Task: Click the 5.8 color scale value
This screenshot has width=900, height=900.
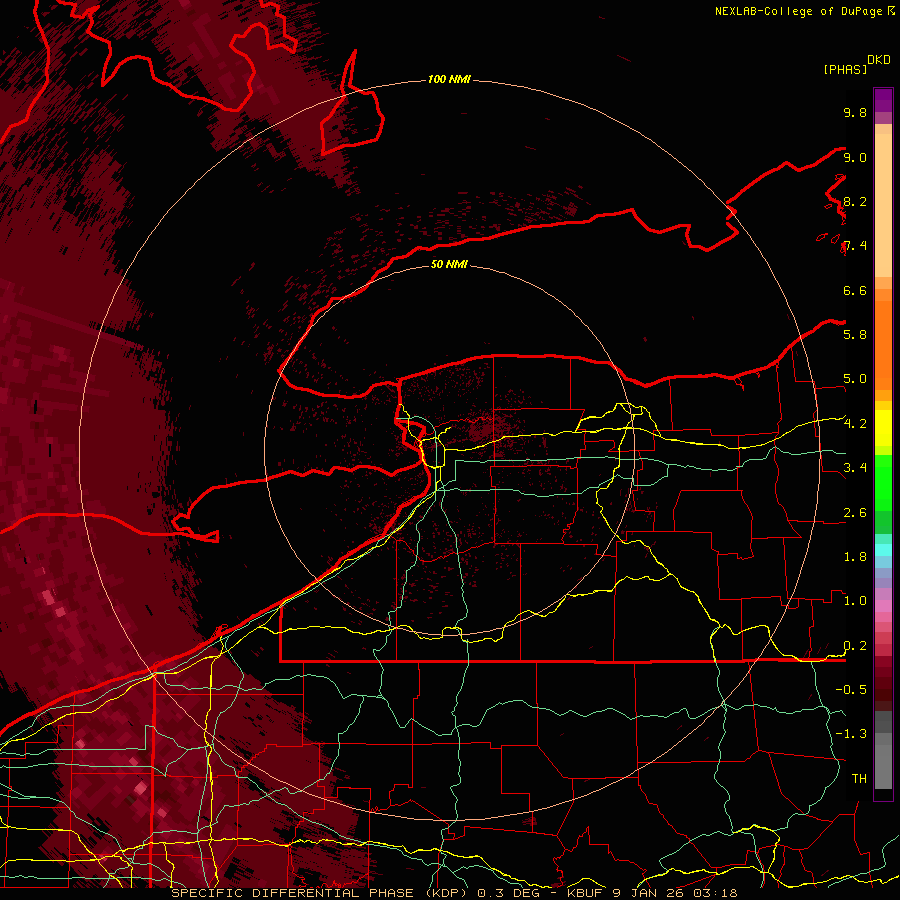Action: click(x=855, y=334)
